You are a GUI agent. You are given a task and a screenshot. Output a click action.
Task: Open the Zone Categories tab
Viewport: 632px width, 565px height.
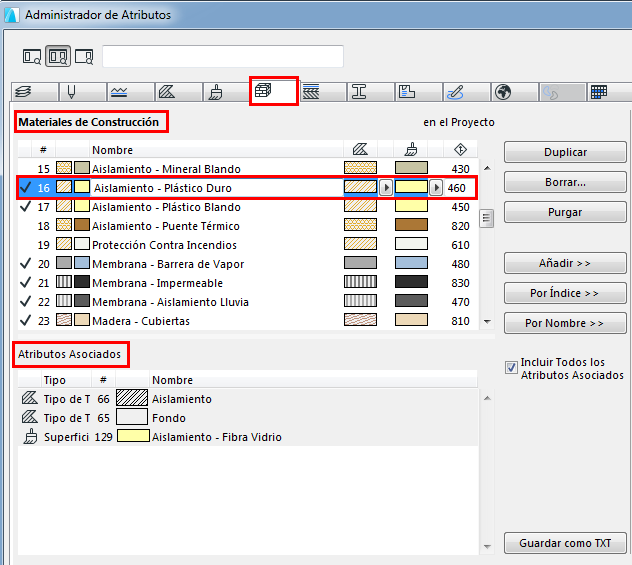click(x=418, y=92)
